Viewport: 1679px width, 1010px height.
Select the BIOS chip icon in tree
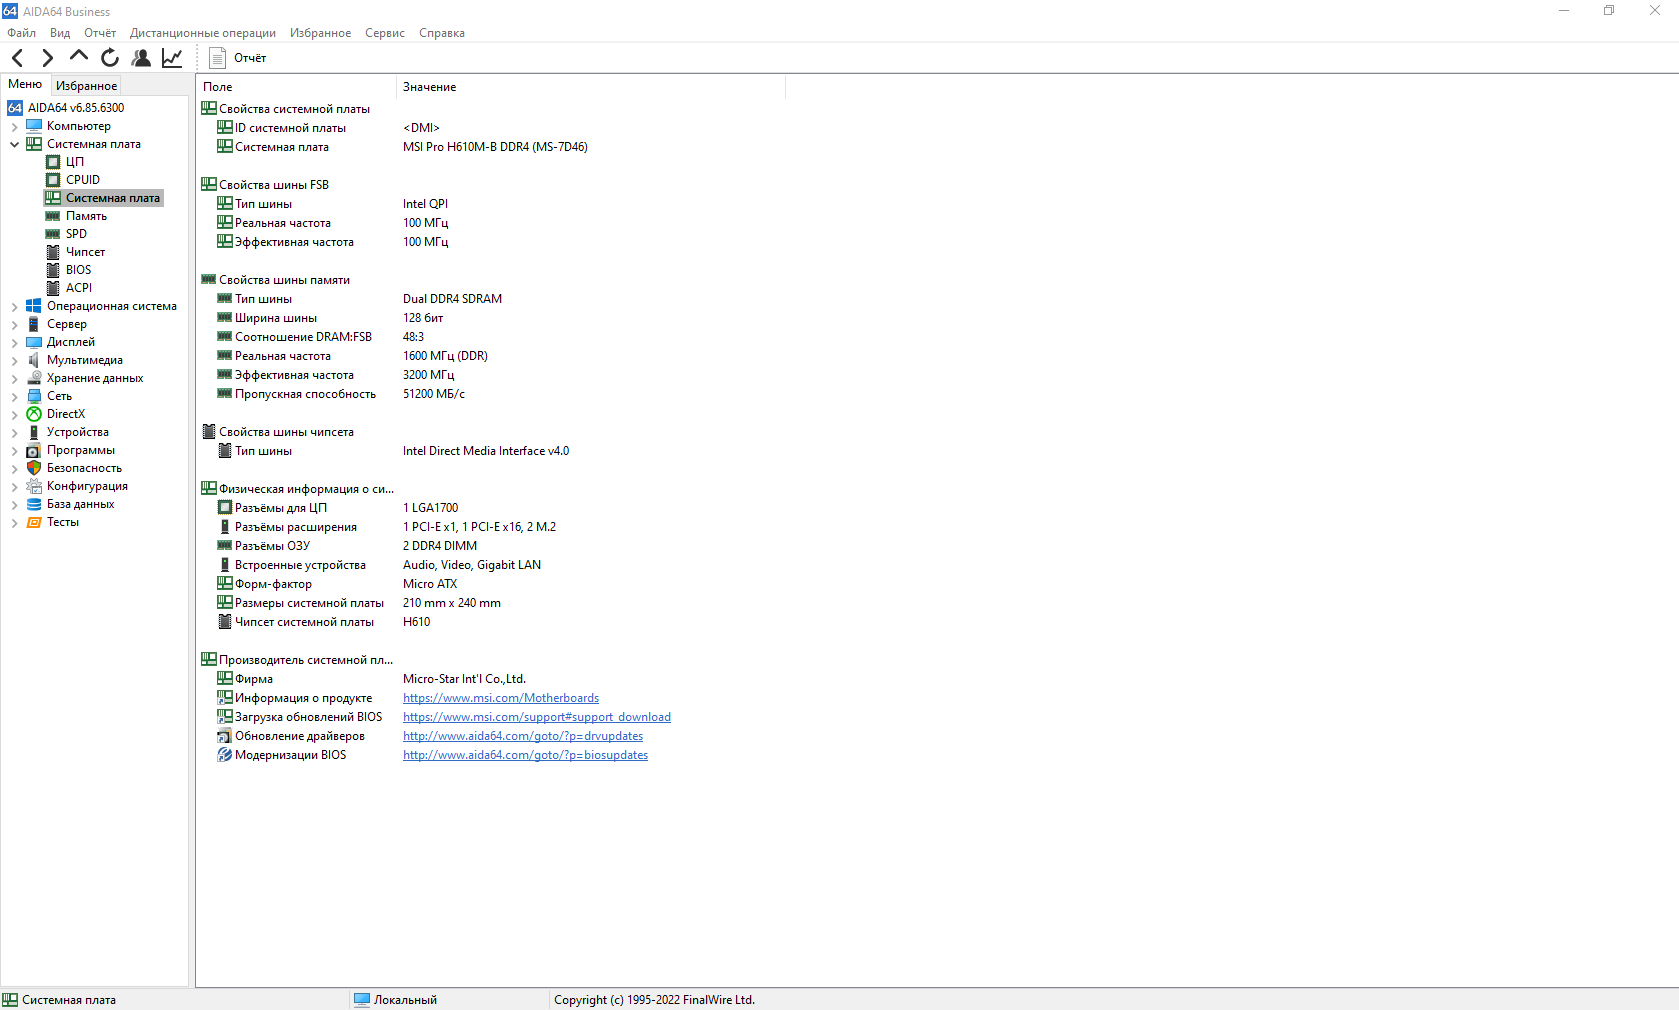[53, 270]
